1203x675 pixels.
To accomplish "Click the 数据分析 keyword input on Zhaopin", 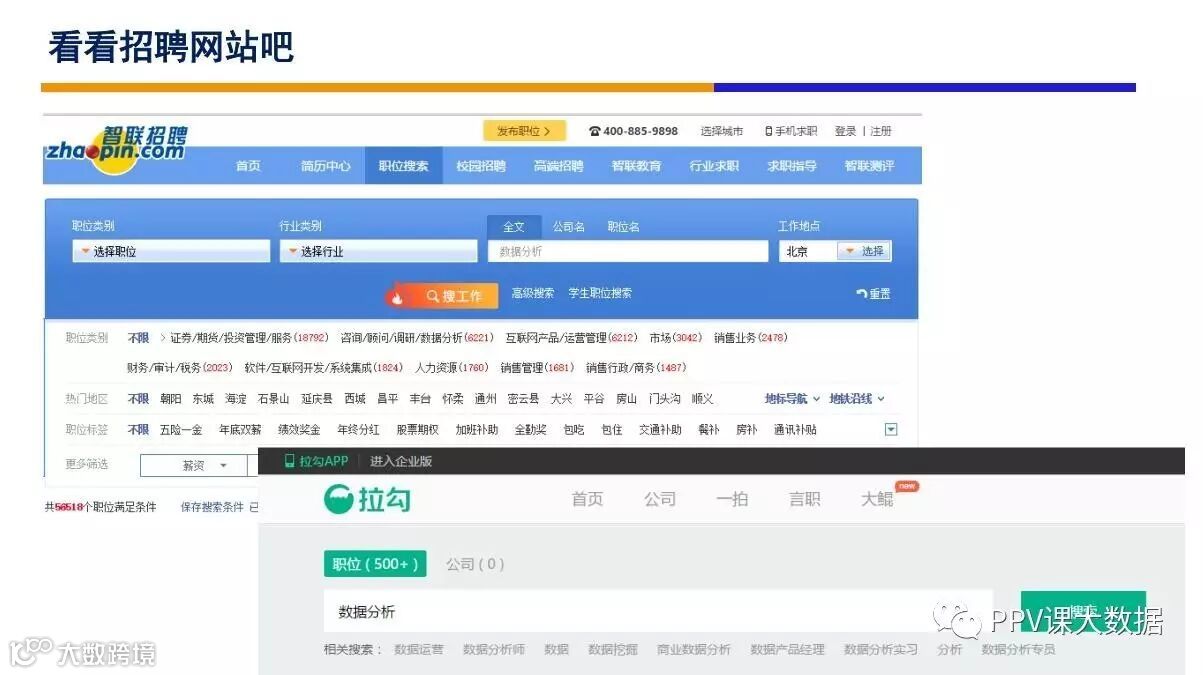I will tap(628, 251).
